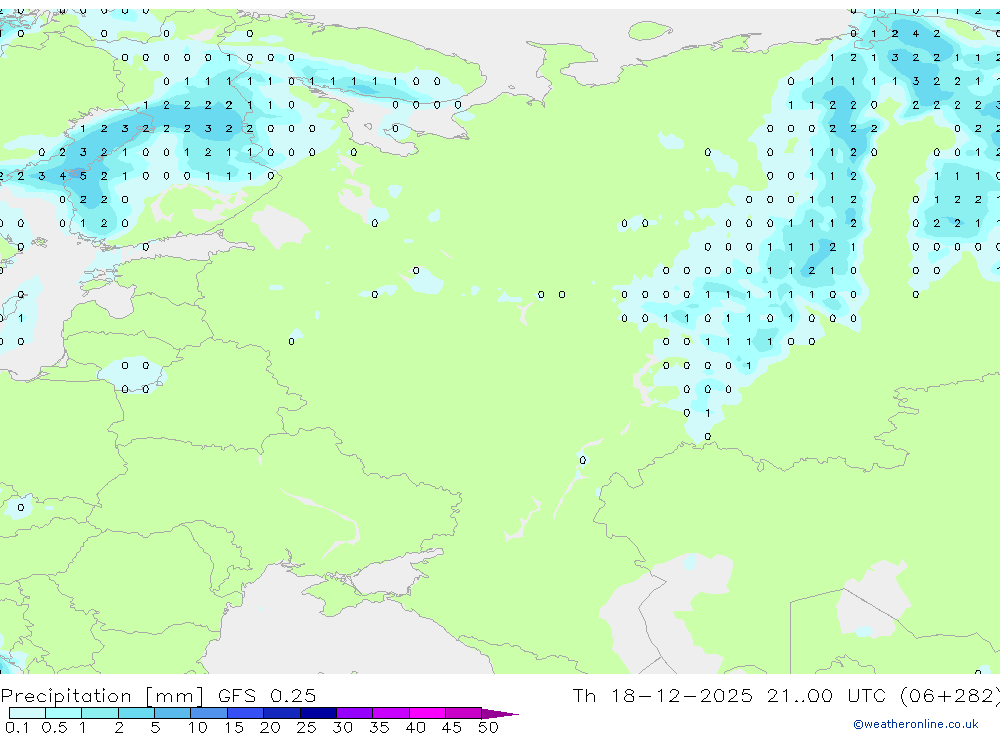The width and height of the screenshot is (1000, 733).
Task: Click the single '5' precipitation value on map
Action: (x=83, y=176)
